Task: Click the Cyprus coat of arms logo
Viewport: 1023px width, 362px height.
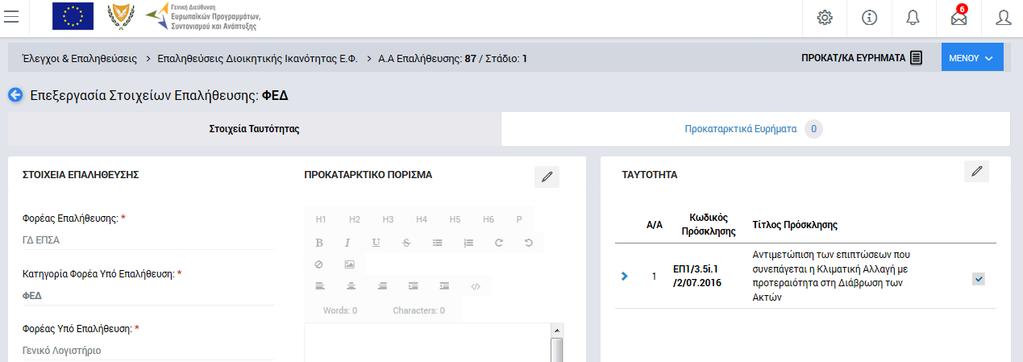Action: pos(121,16)
